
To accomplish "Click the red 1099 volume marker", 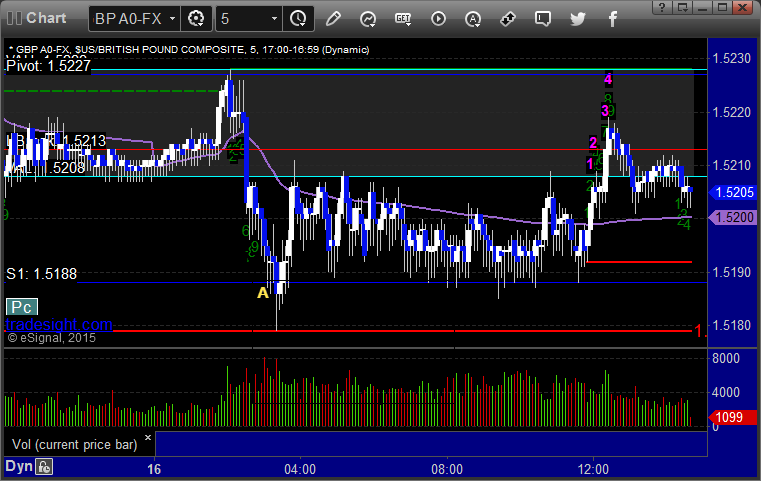I will click(x=732, y=417).
